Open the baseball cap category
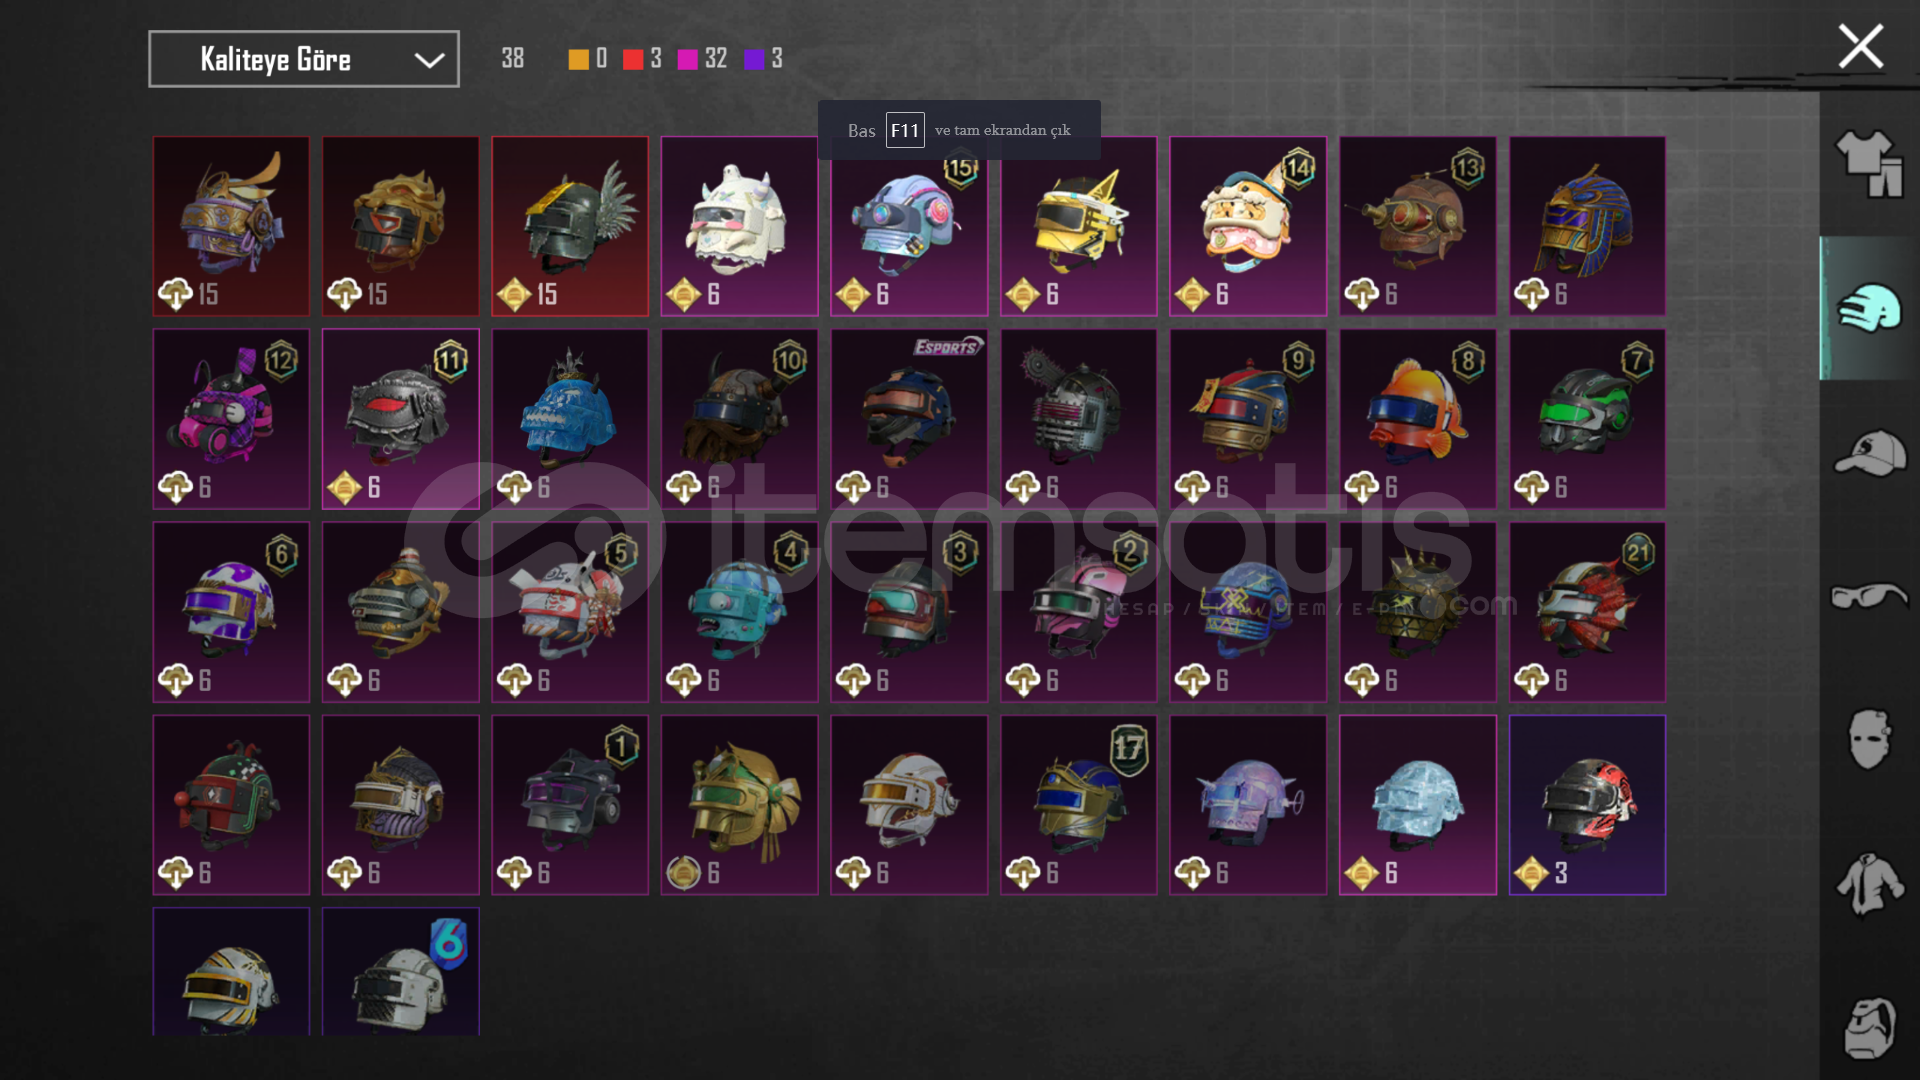 pyautogui.click(x=1868, y=453)
